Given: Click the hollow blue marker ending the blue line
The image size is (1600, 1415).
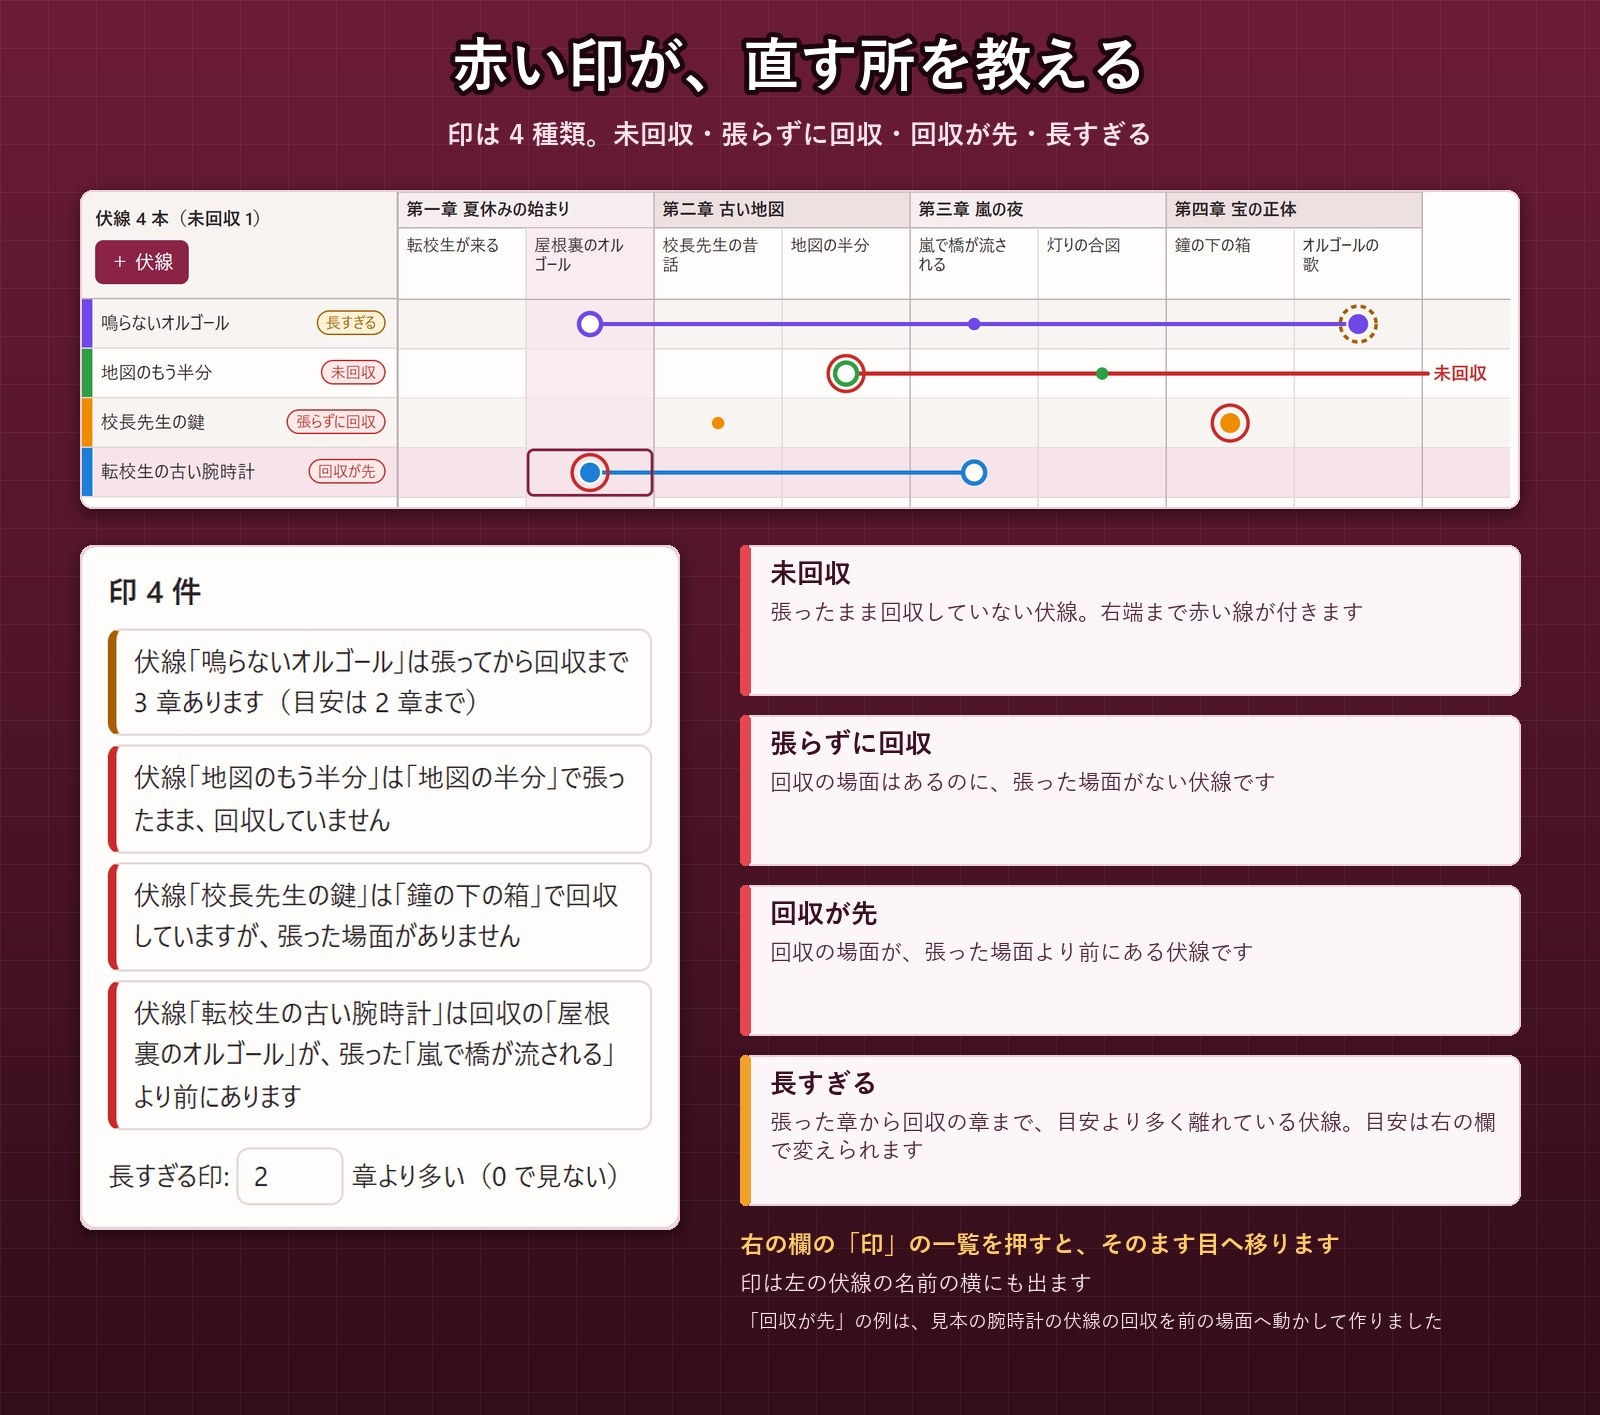Looking at the screenshot, I should [974, 473].
